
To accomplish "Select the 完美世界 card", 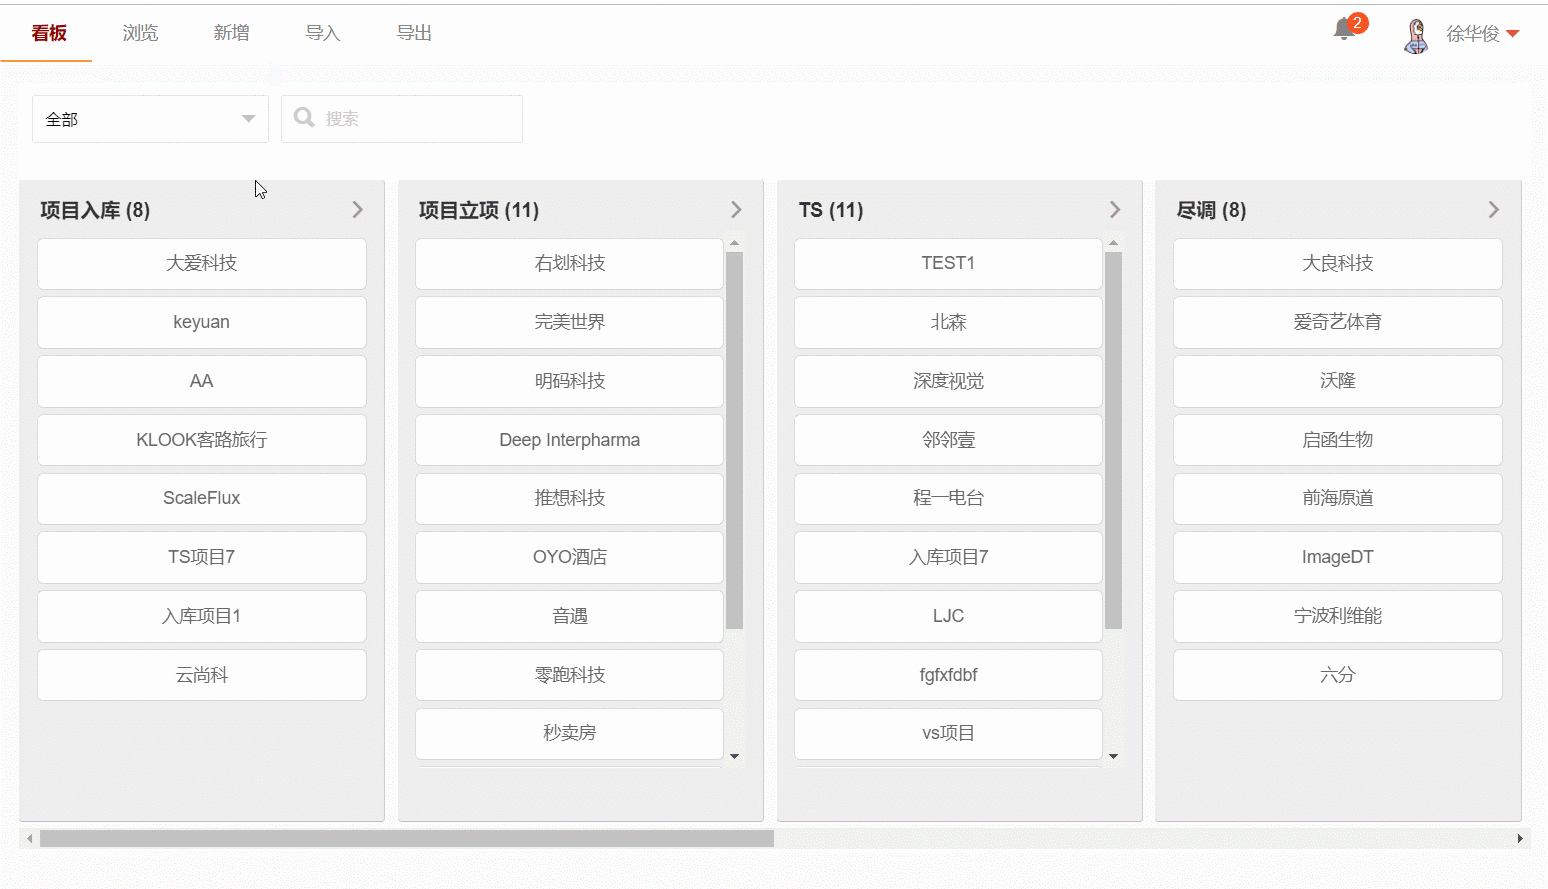I will [570, 322].
